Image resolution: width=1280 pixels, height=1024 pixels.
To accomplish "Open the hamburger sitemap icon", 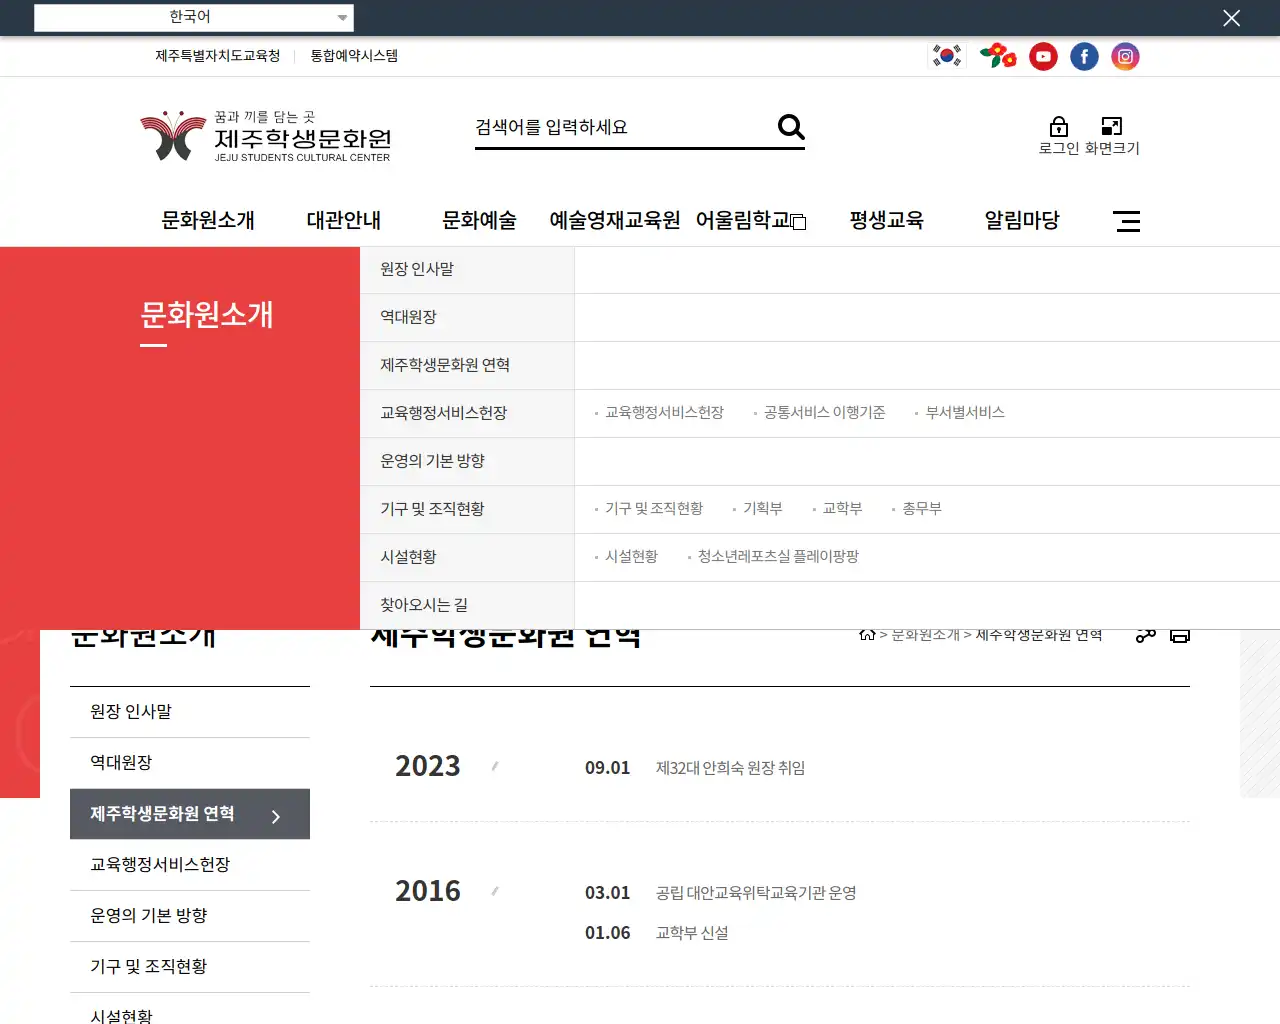I will pyautogui.click(x=1127, y=221).
